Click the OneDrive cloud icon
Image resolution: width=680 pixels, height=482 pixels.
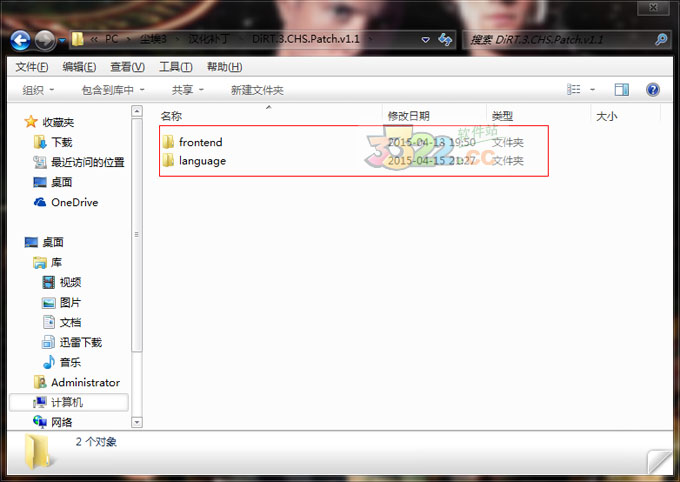tap(40, 202)
